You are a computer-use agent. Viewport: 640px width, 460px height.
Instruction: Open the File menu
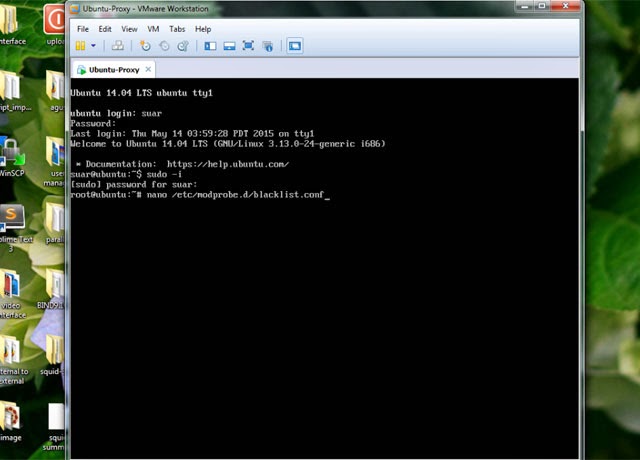83,29
